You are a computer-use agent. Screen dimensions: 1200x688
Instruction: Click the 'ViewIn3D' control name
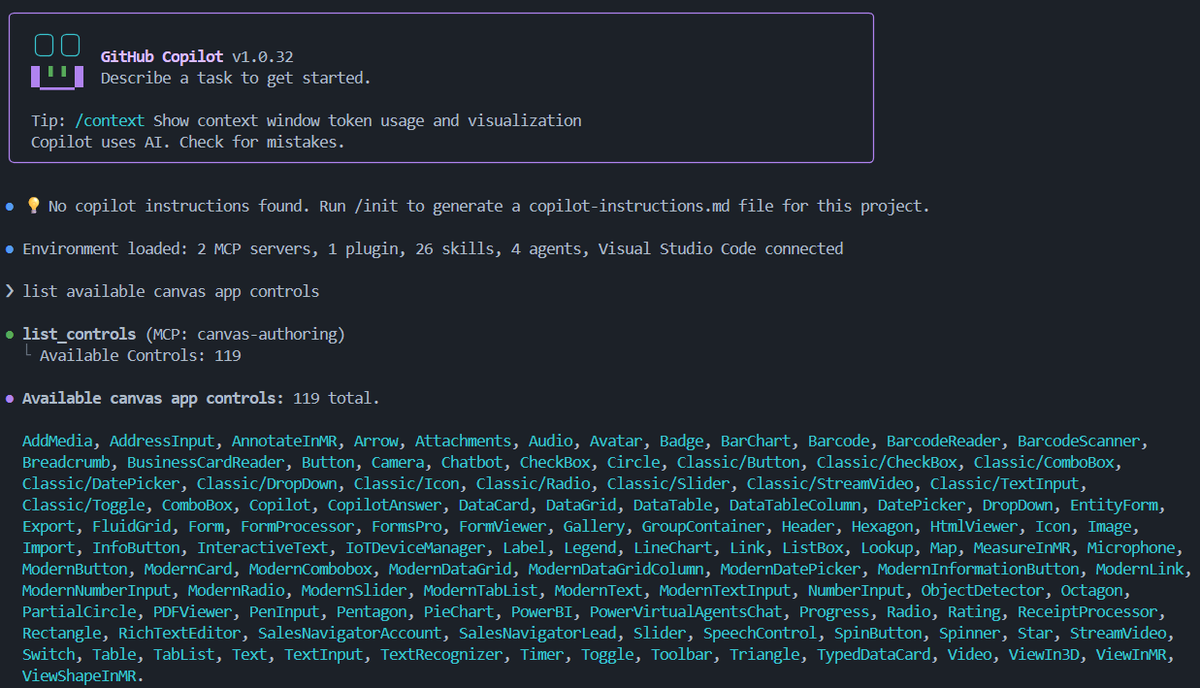[1044, 655]
